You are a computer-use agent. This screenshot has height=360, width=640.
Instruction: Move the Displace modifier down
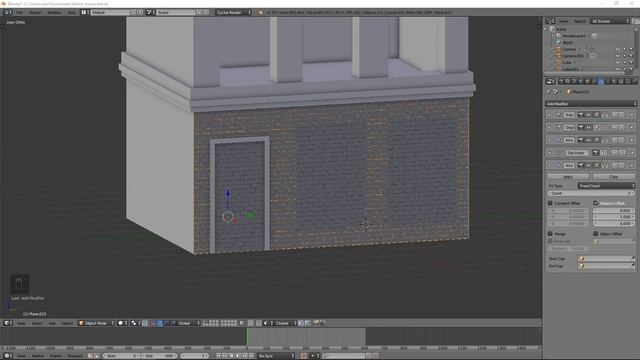pyautogui.click(x=622, y=127)
